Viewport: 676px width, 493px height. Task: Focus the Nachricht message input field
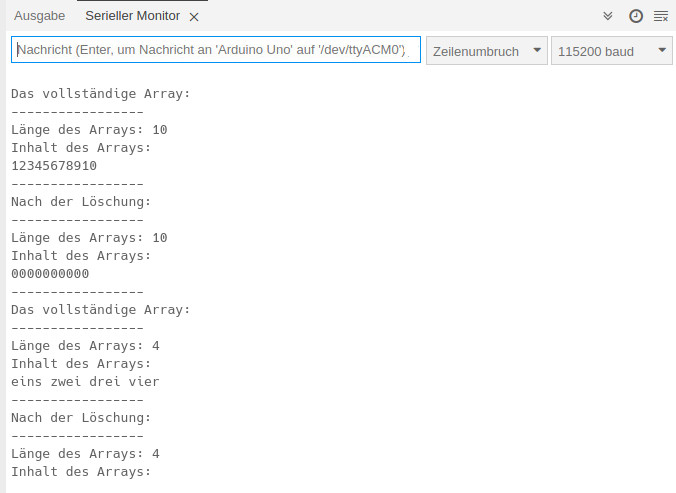tap(215, 50)
